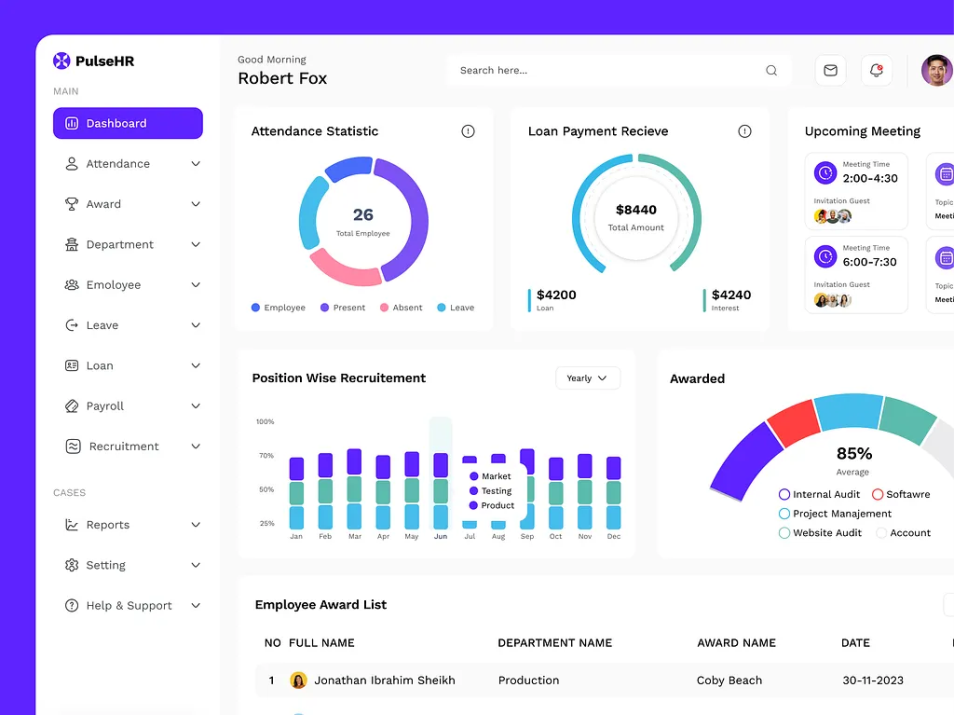Click the Attendance Statistic info icon
The height and width of the screenshot is (715, 954).
(468, 131)
